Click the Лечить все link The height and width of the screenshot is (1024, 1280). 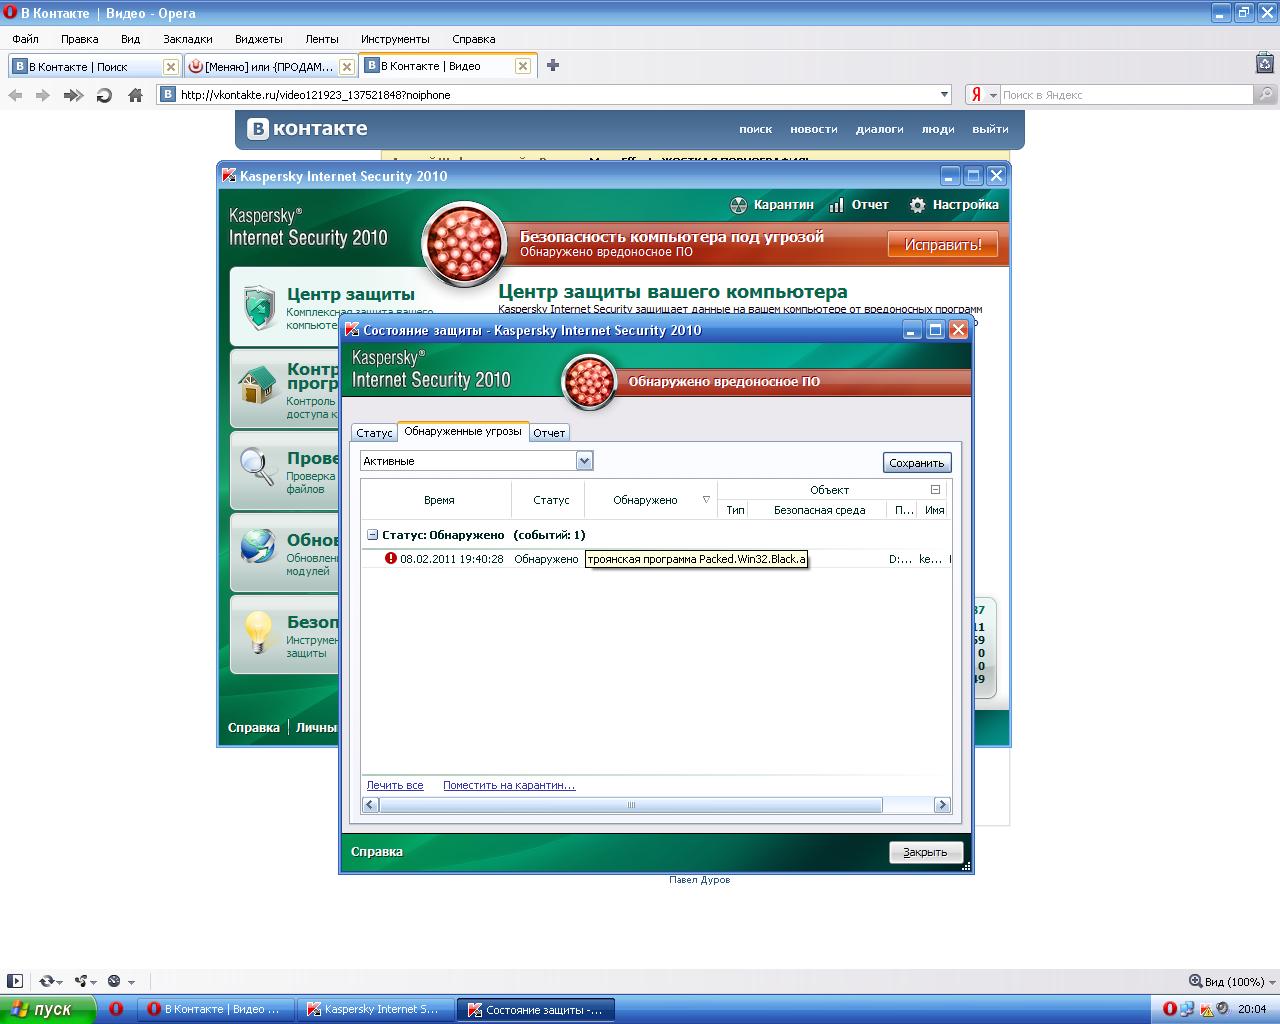click(395, 785)
